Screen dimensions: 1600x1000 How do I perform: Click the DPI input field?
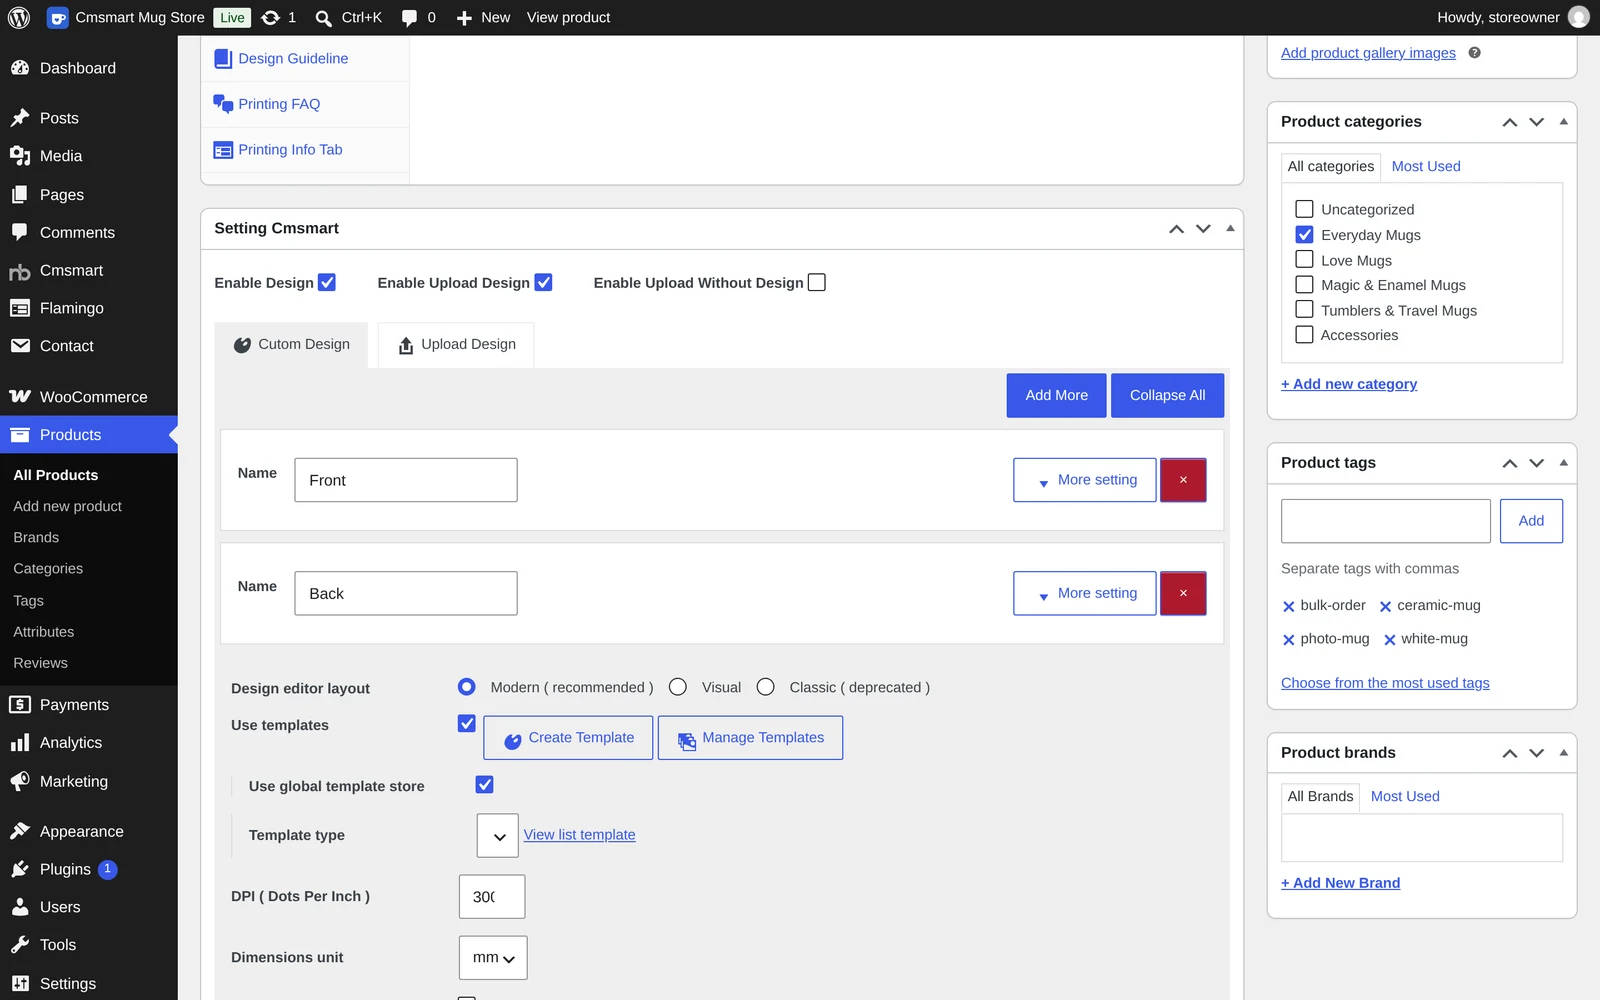pos(492,897)
